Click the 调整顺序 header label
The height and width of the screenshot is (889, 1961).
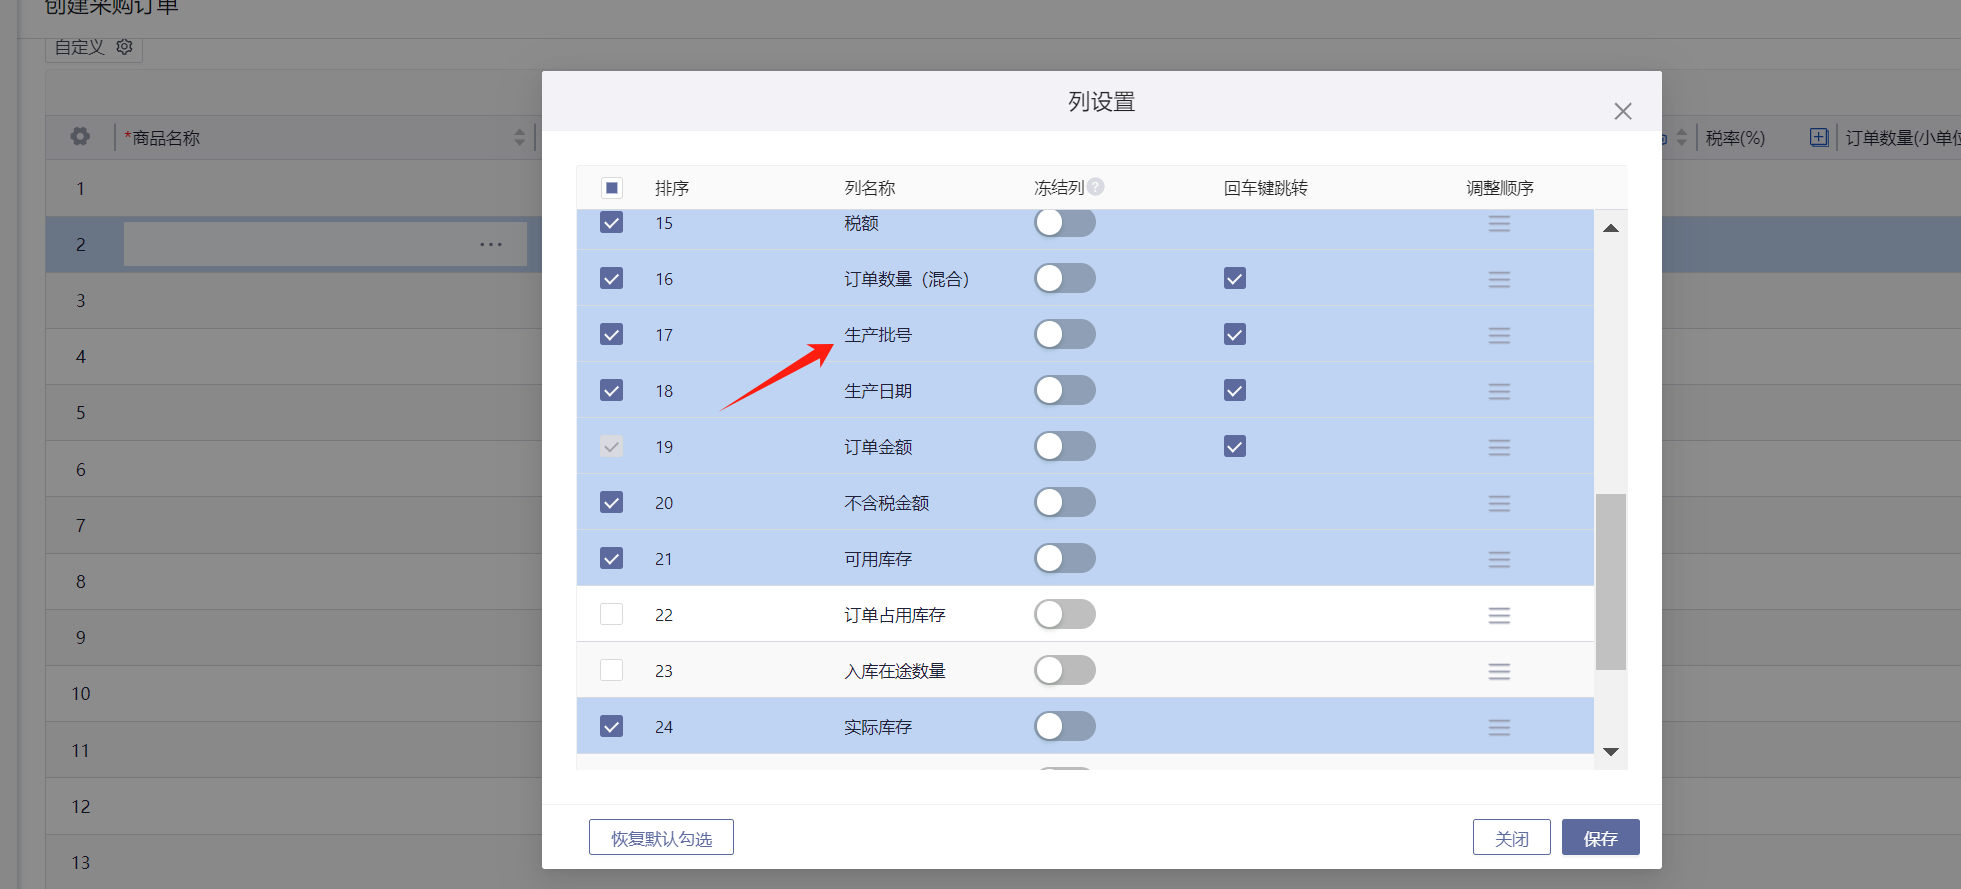click(x=1500, y=188)
